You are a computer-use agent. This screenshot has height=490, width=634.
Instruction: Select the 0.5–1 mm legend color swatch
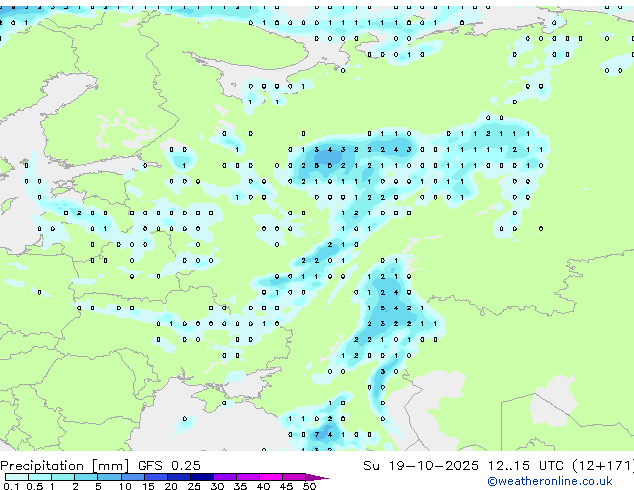[40, 477]
